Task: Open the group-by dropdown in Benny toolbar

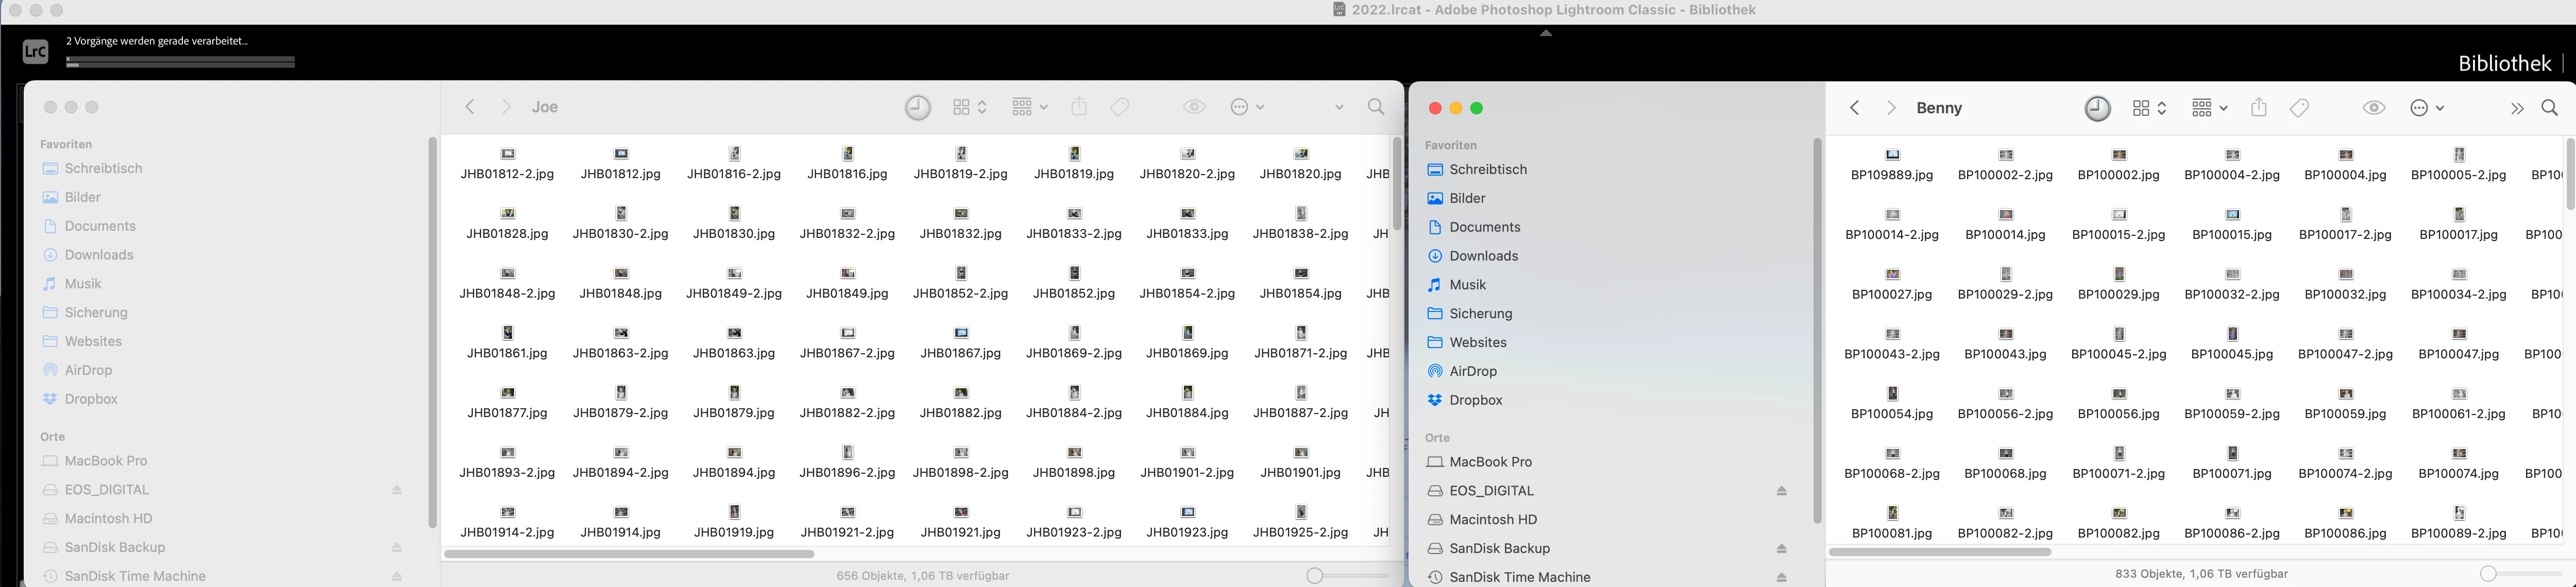Action: click(x=2208, y=108)
